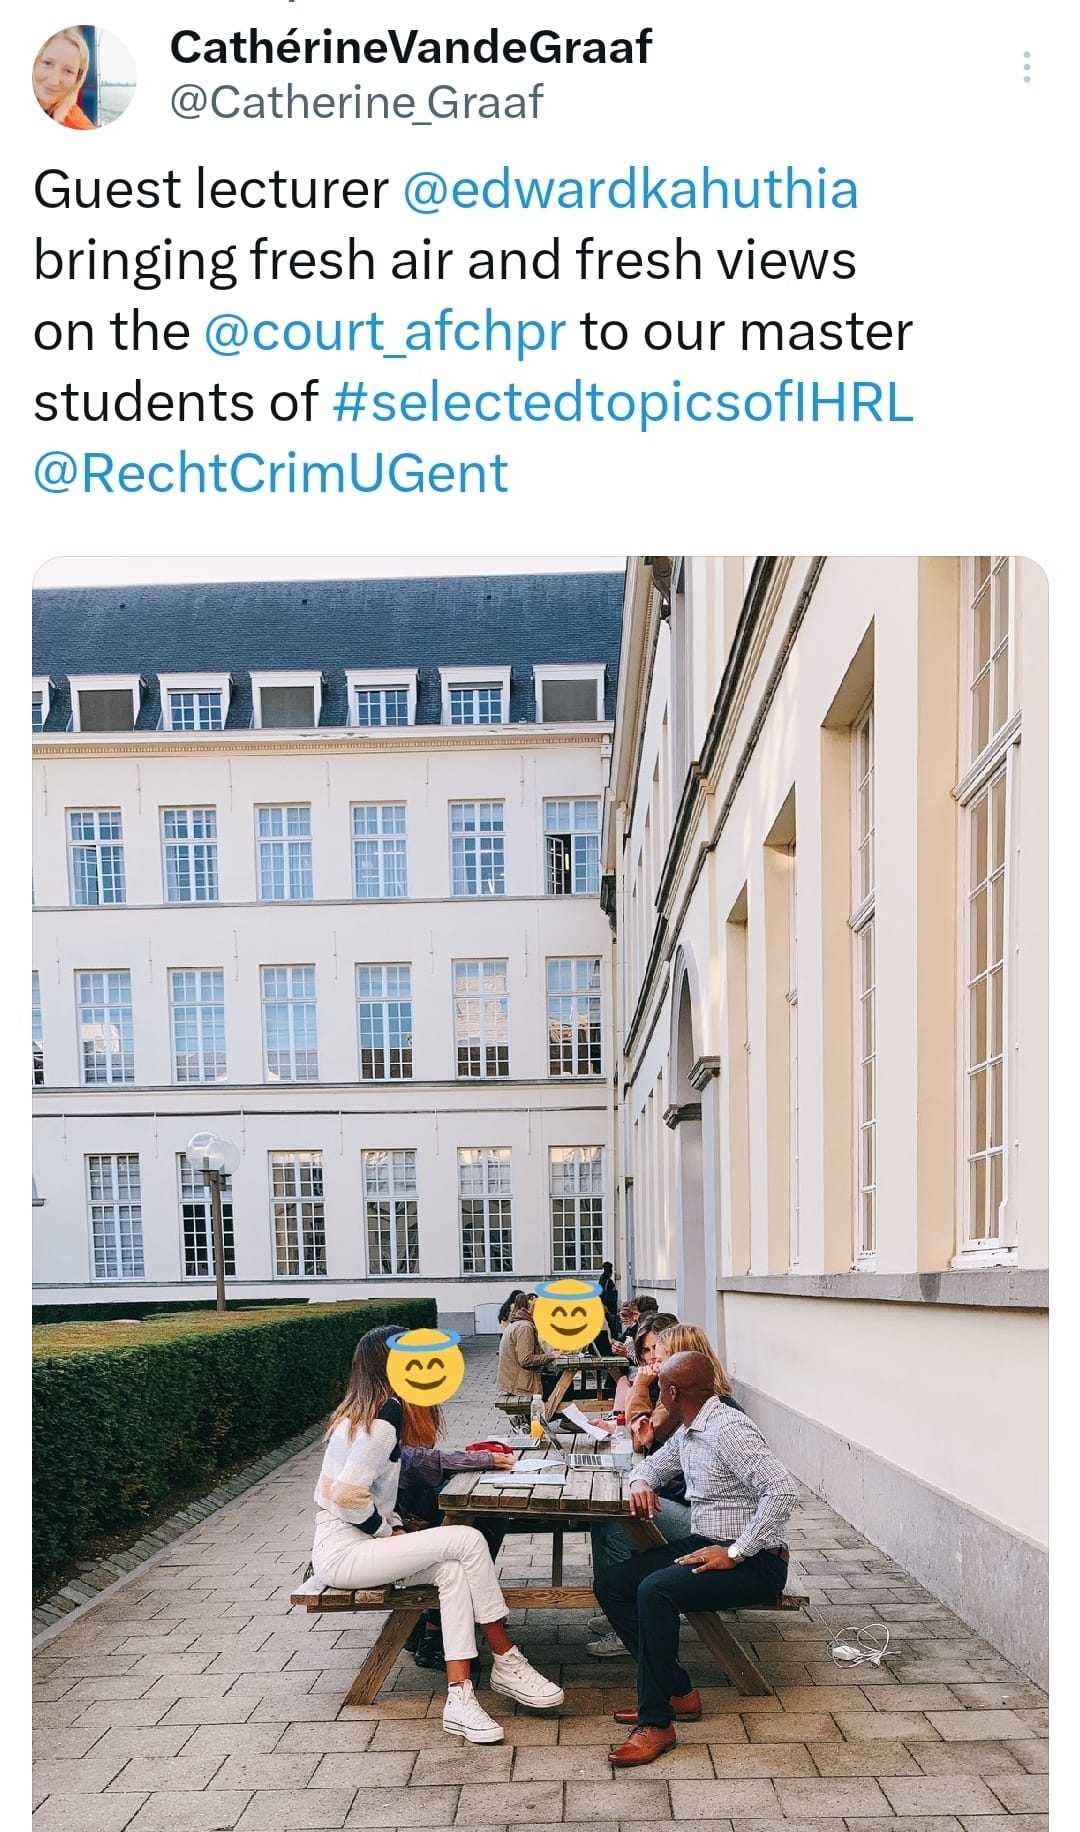Visit the @RechtCrimUGent mention
Image resolution: width=1080 pixels, height=1832 pixels.
pyautogui.click(x=271, y=473)
